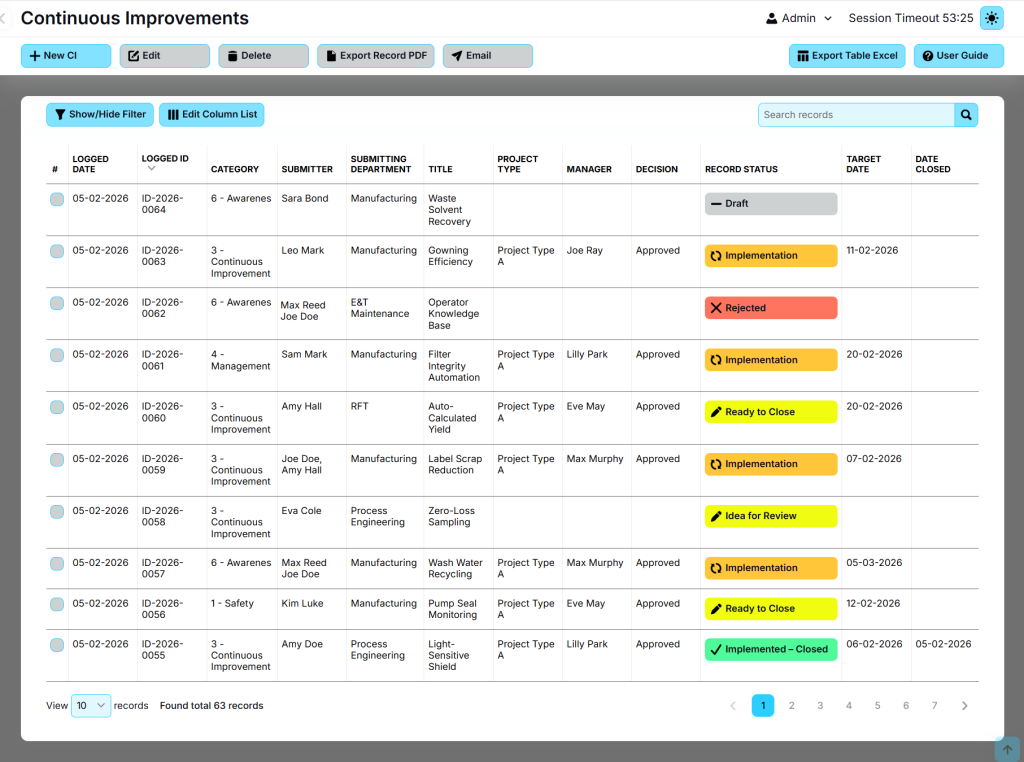Screen dimensions: 1024x762
Task: Go to next page arrow
Action: [x=964, y=705]
